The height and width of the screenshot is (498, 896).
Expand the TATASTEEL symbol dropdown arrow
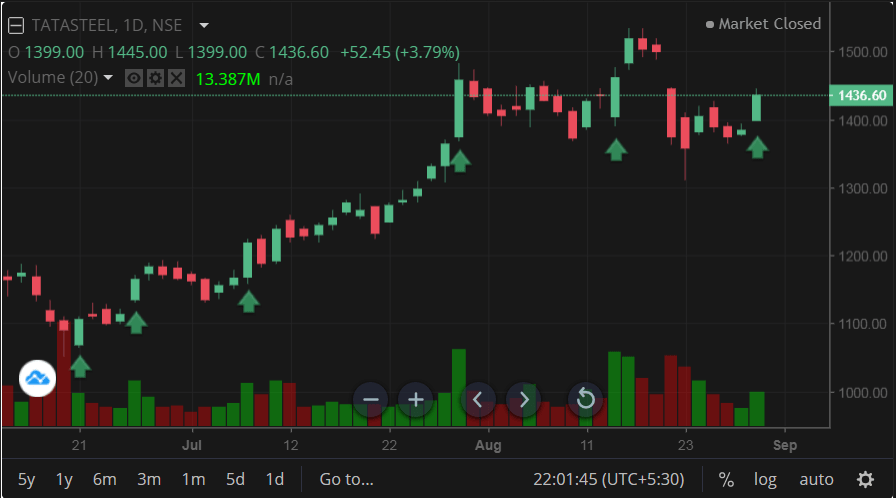[x=204, y=25]
